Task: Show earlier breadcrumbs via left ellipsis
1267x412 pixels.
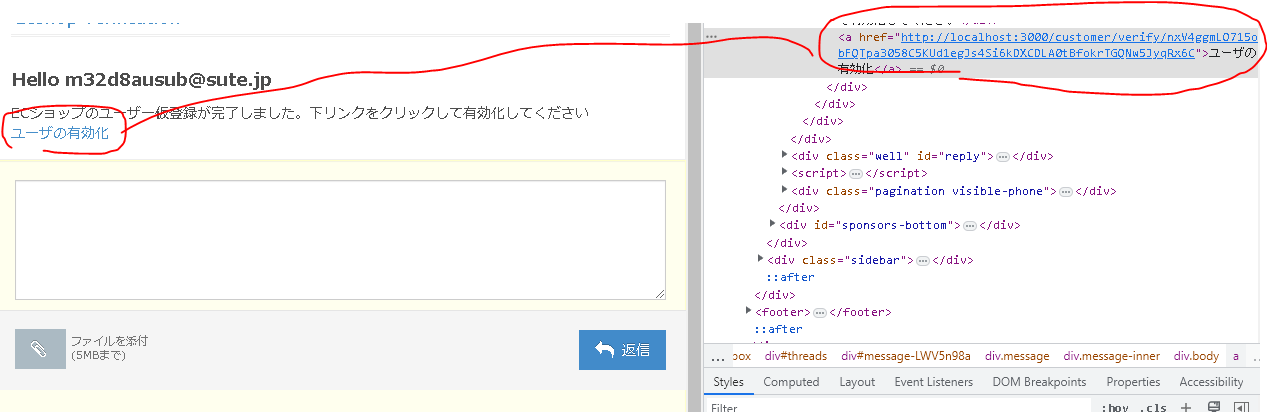Action: tap(717, 357)
